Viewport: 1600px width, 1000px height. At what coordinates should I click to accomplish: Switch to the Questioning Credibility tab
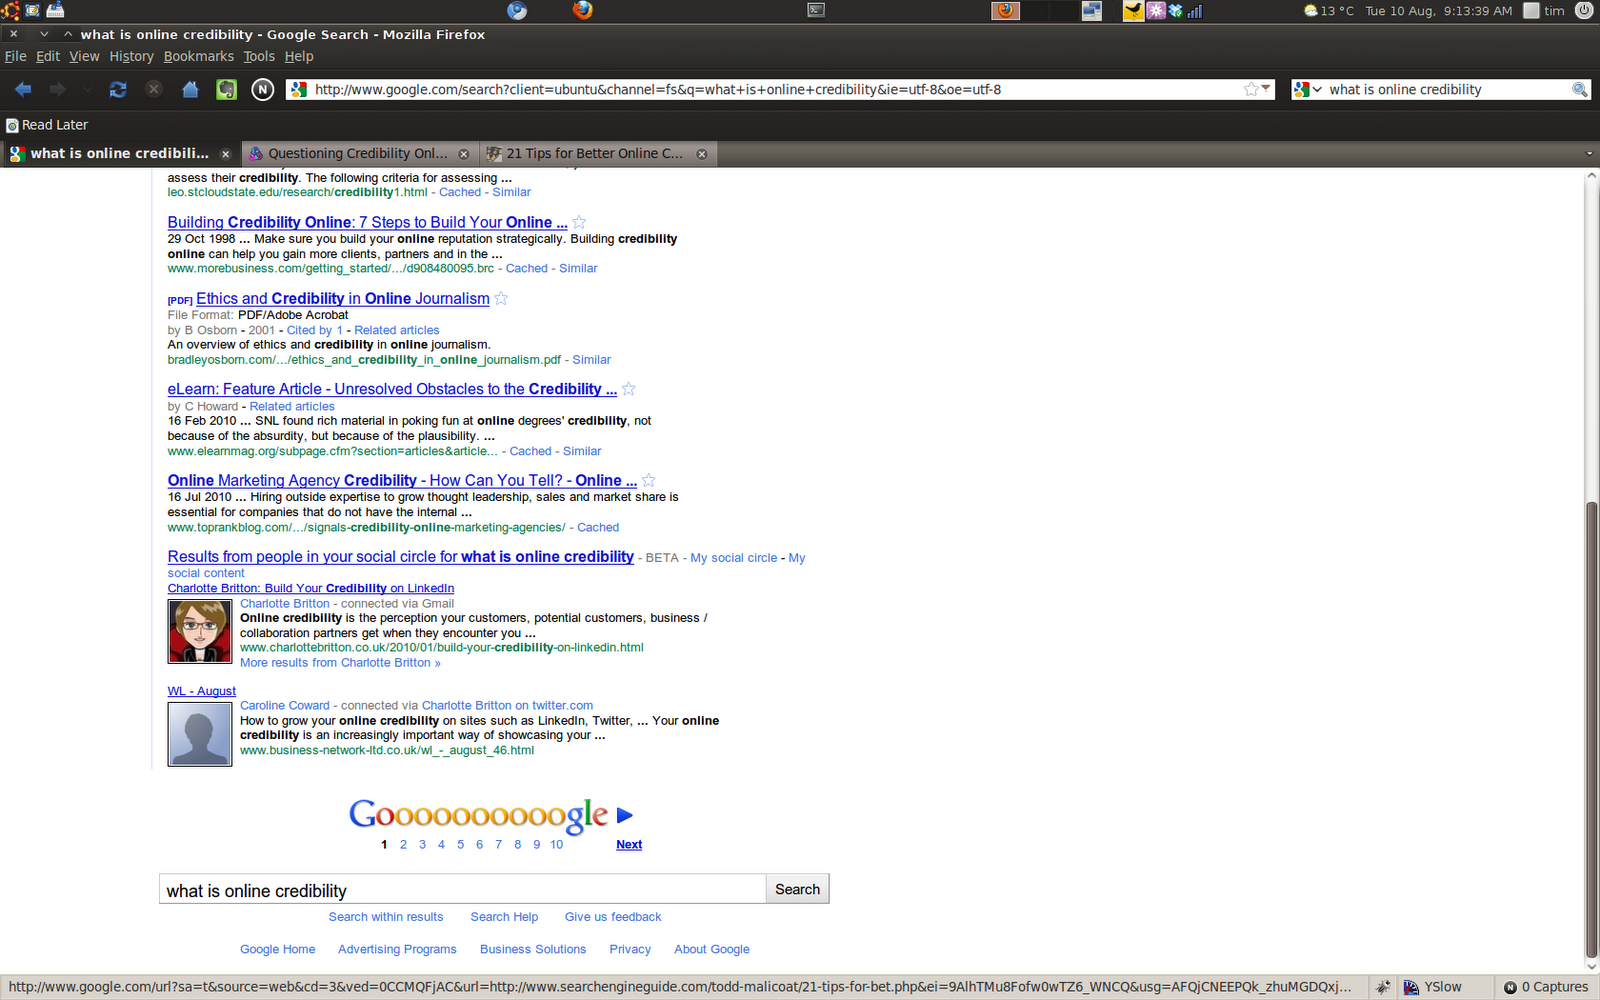click(358, 154)
